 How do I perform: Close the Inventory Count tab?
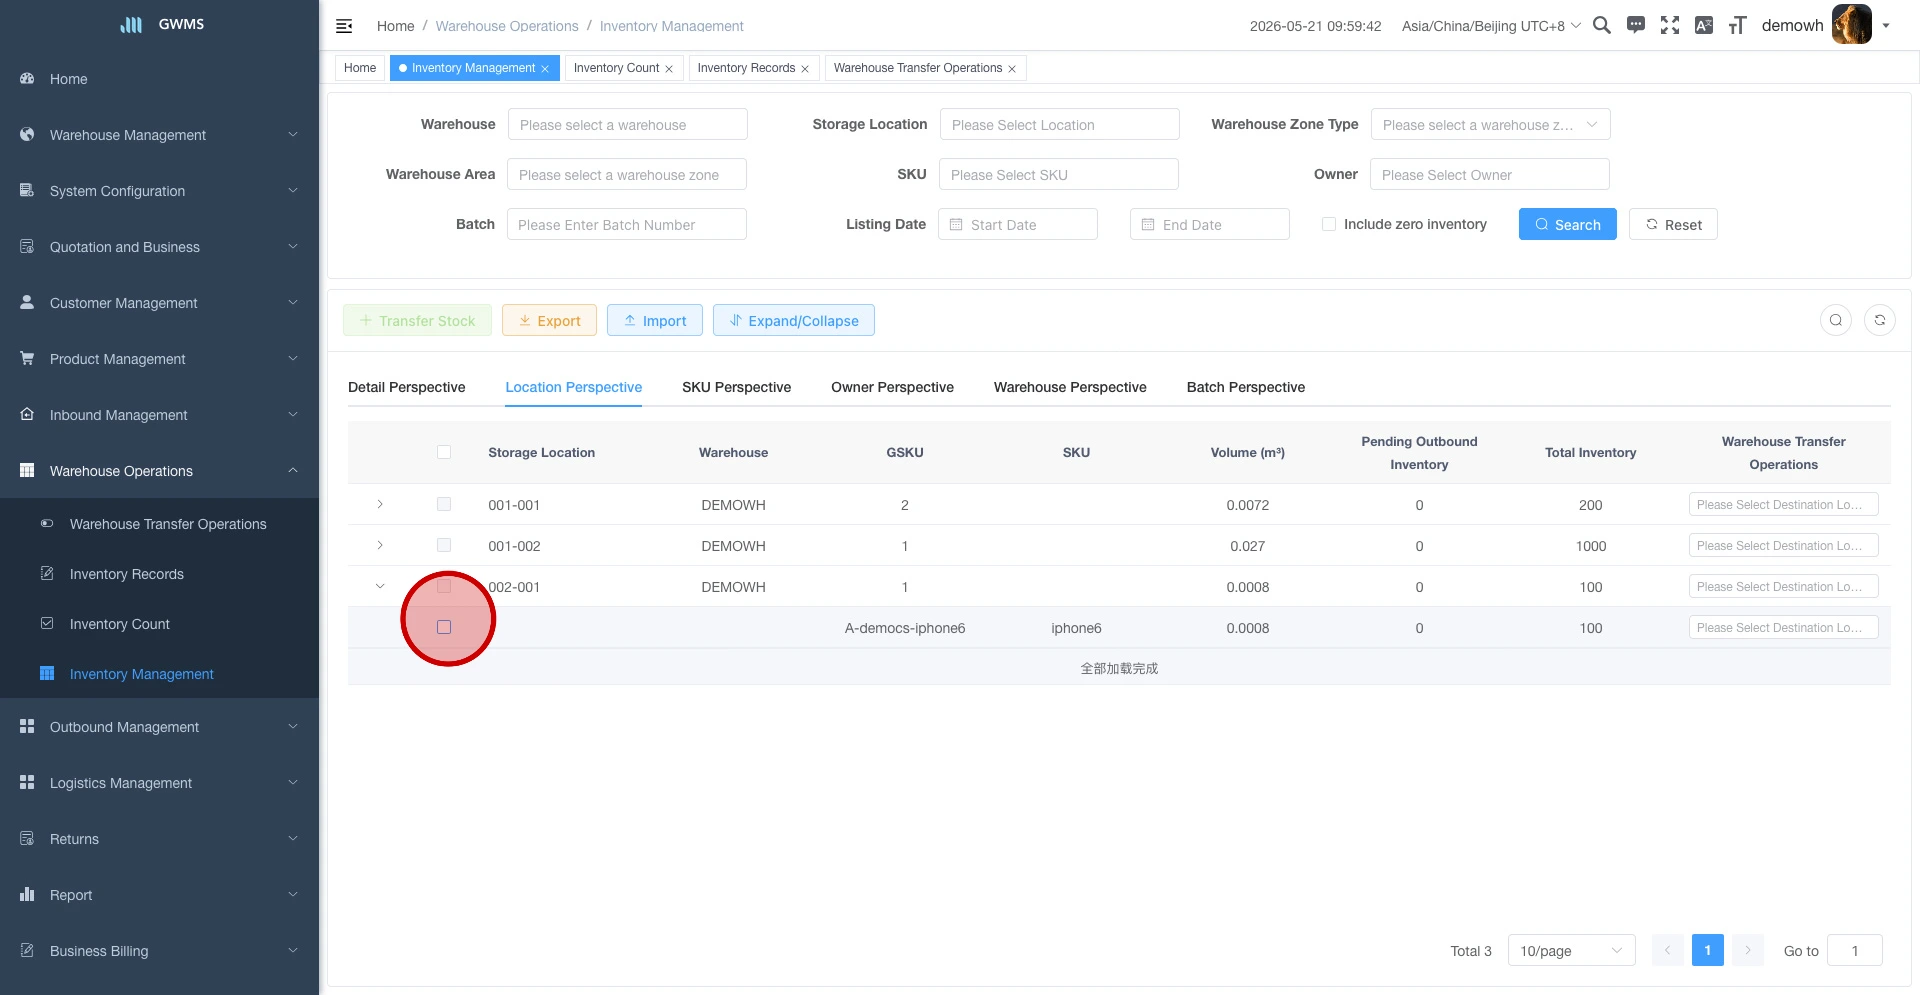[x=669, y=69]
